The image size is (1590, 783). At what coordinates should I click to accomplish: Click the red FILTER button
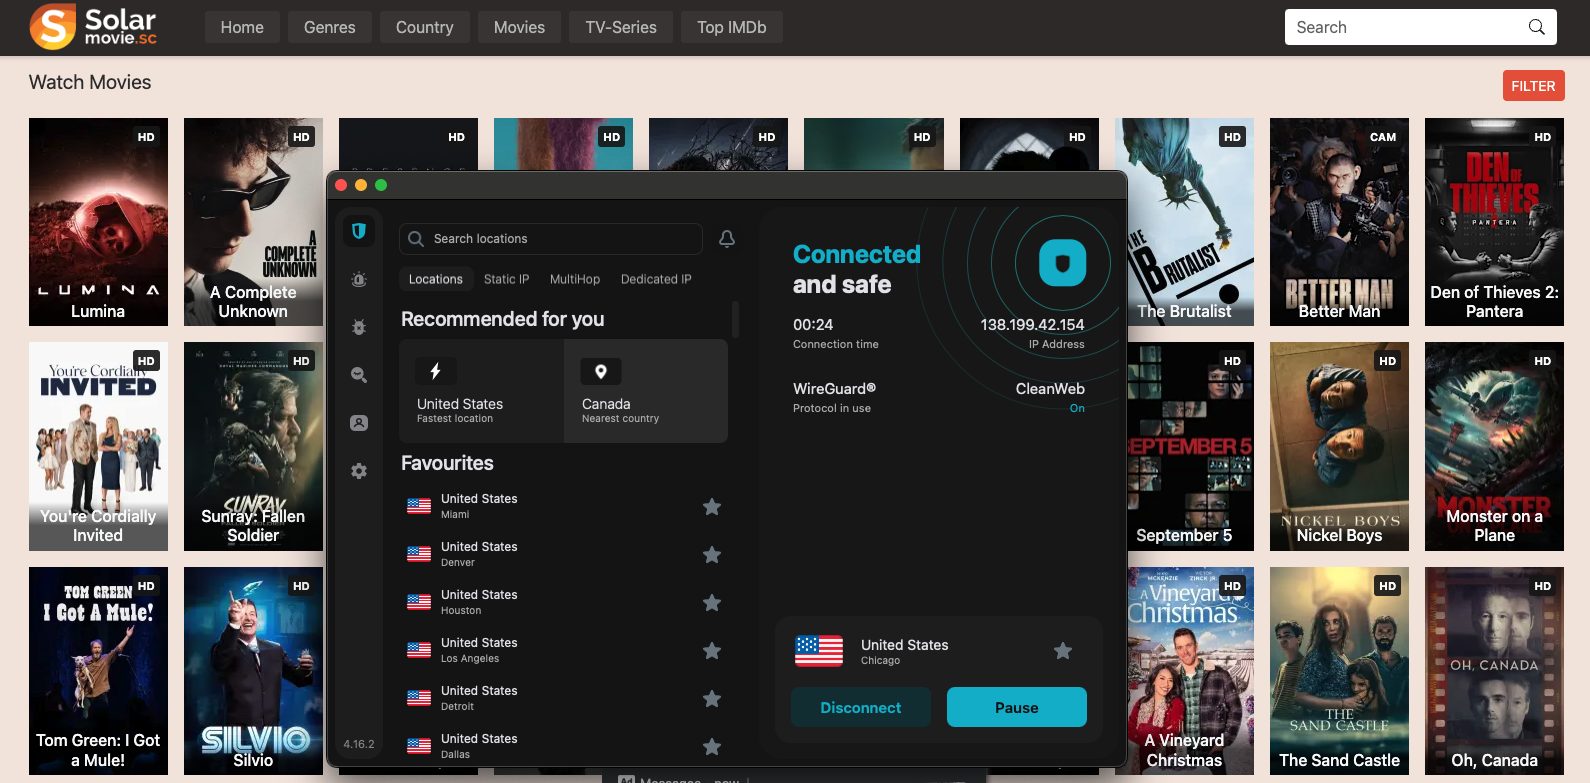click(x=1533, y=86)
